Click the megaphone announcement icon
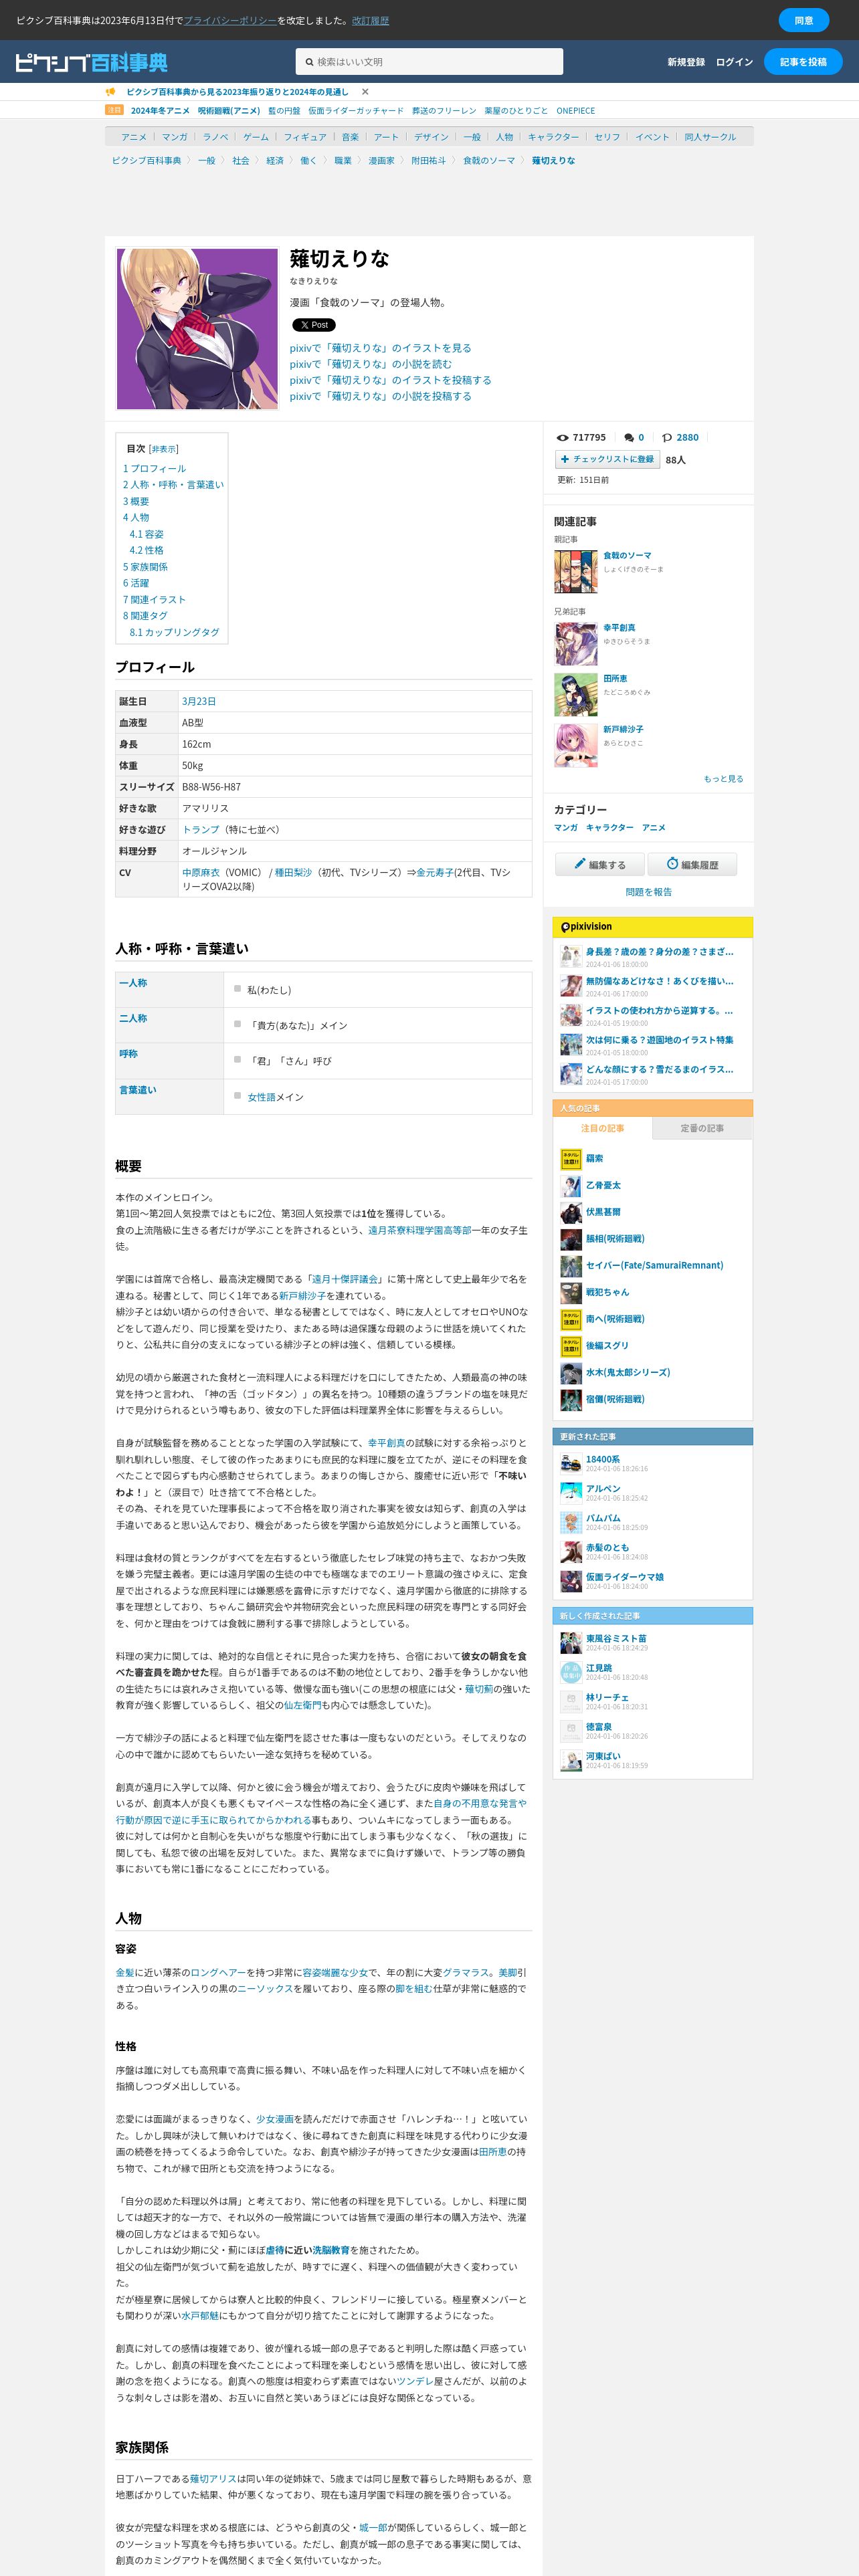This screenshot has width=859, height=2576. pyautogui.click(x=111, y=92)
